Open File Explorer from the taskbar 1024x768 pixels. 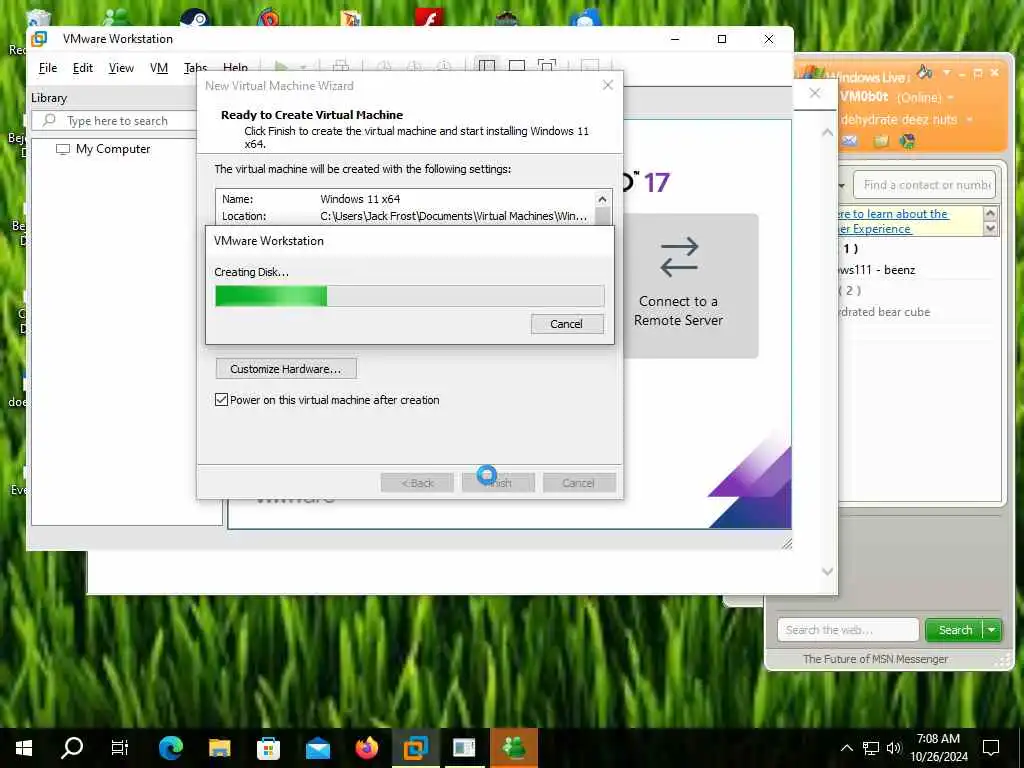(x=219, y=748)
